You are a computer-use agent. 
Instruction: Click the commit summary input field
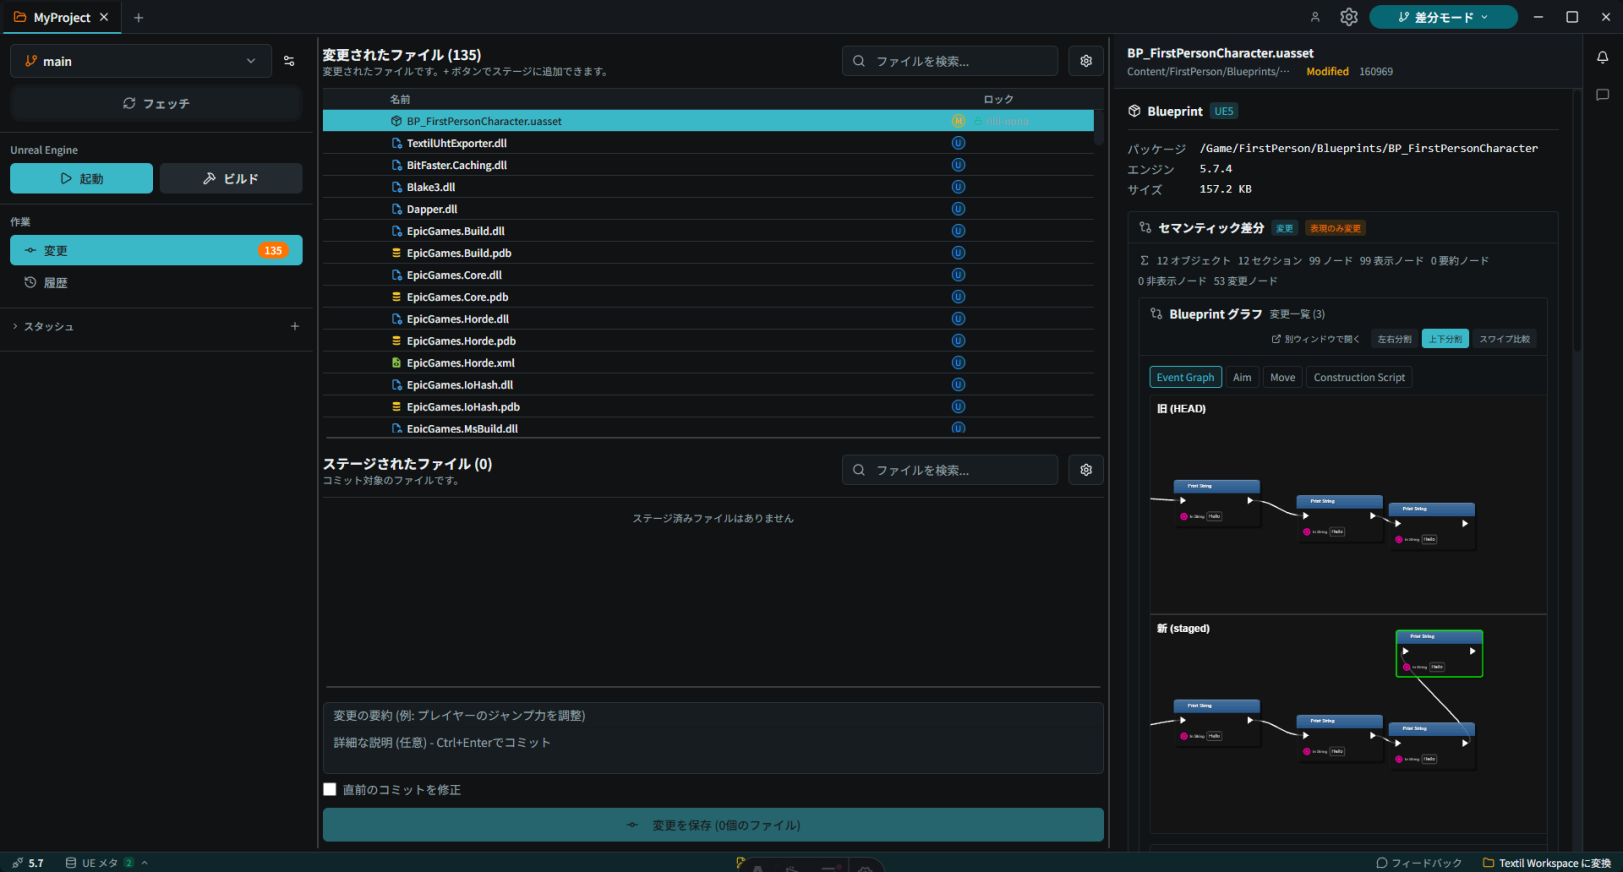pos(713,716)
